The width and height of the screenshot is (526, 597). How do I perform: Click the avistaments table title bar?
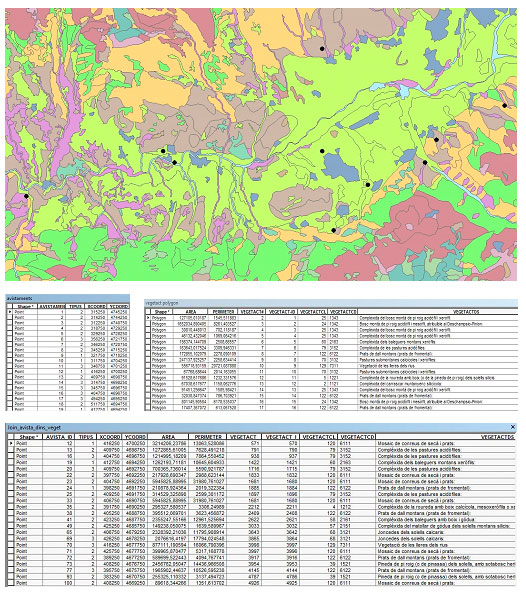tap(68, 298)
